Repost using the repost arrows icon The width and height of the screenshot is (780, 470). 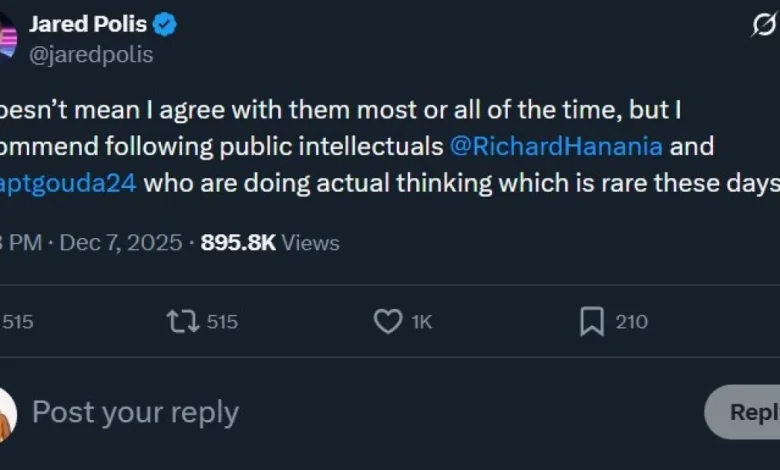click(183, 322)
